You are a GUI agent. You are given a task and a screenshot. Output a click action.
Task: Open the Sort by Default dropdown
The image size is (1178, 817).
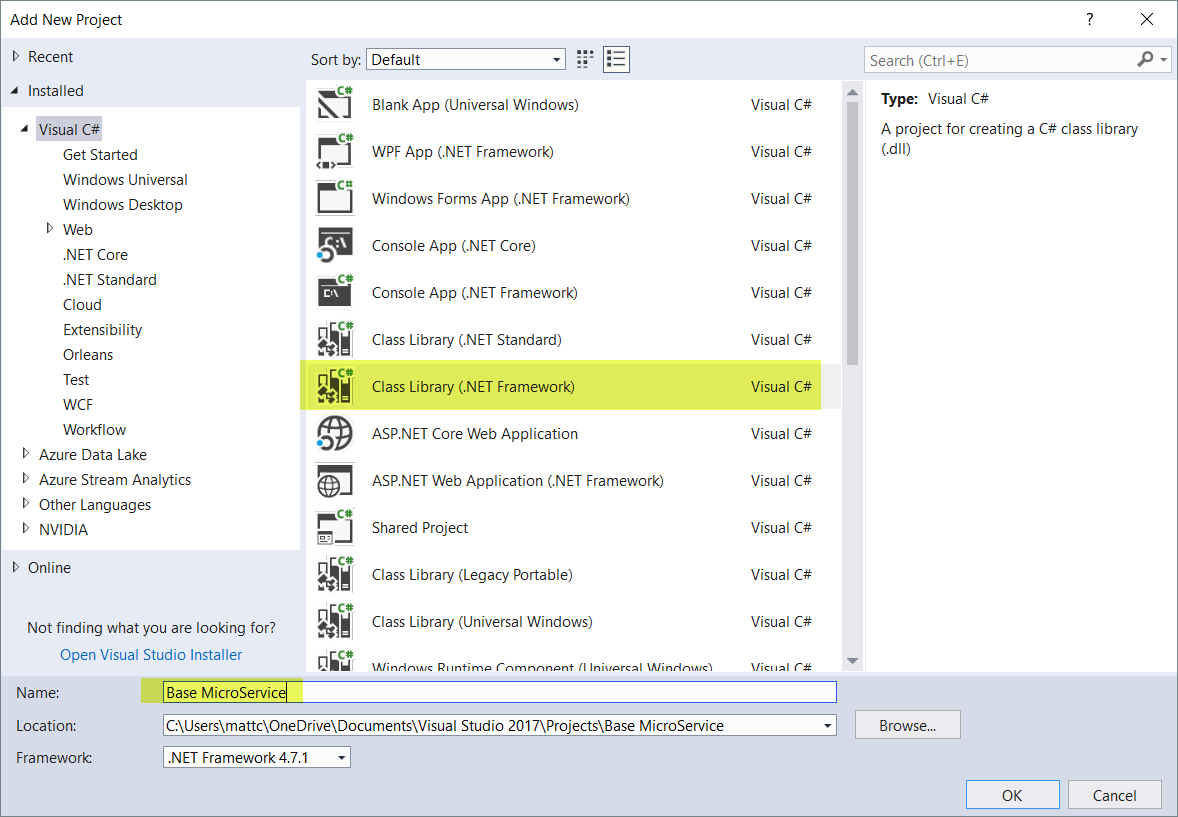point(466,59)
